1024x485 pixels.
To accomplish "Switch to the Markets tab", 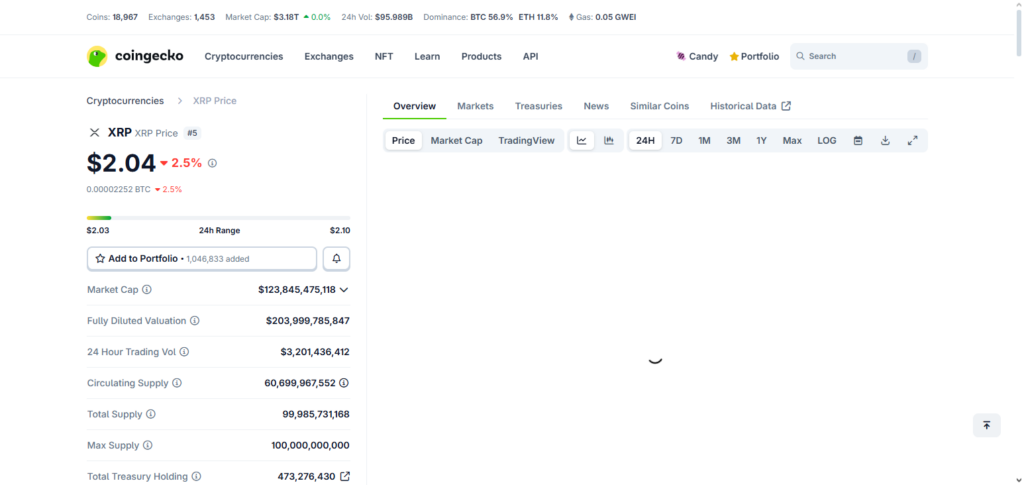I will point(475,106).
